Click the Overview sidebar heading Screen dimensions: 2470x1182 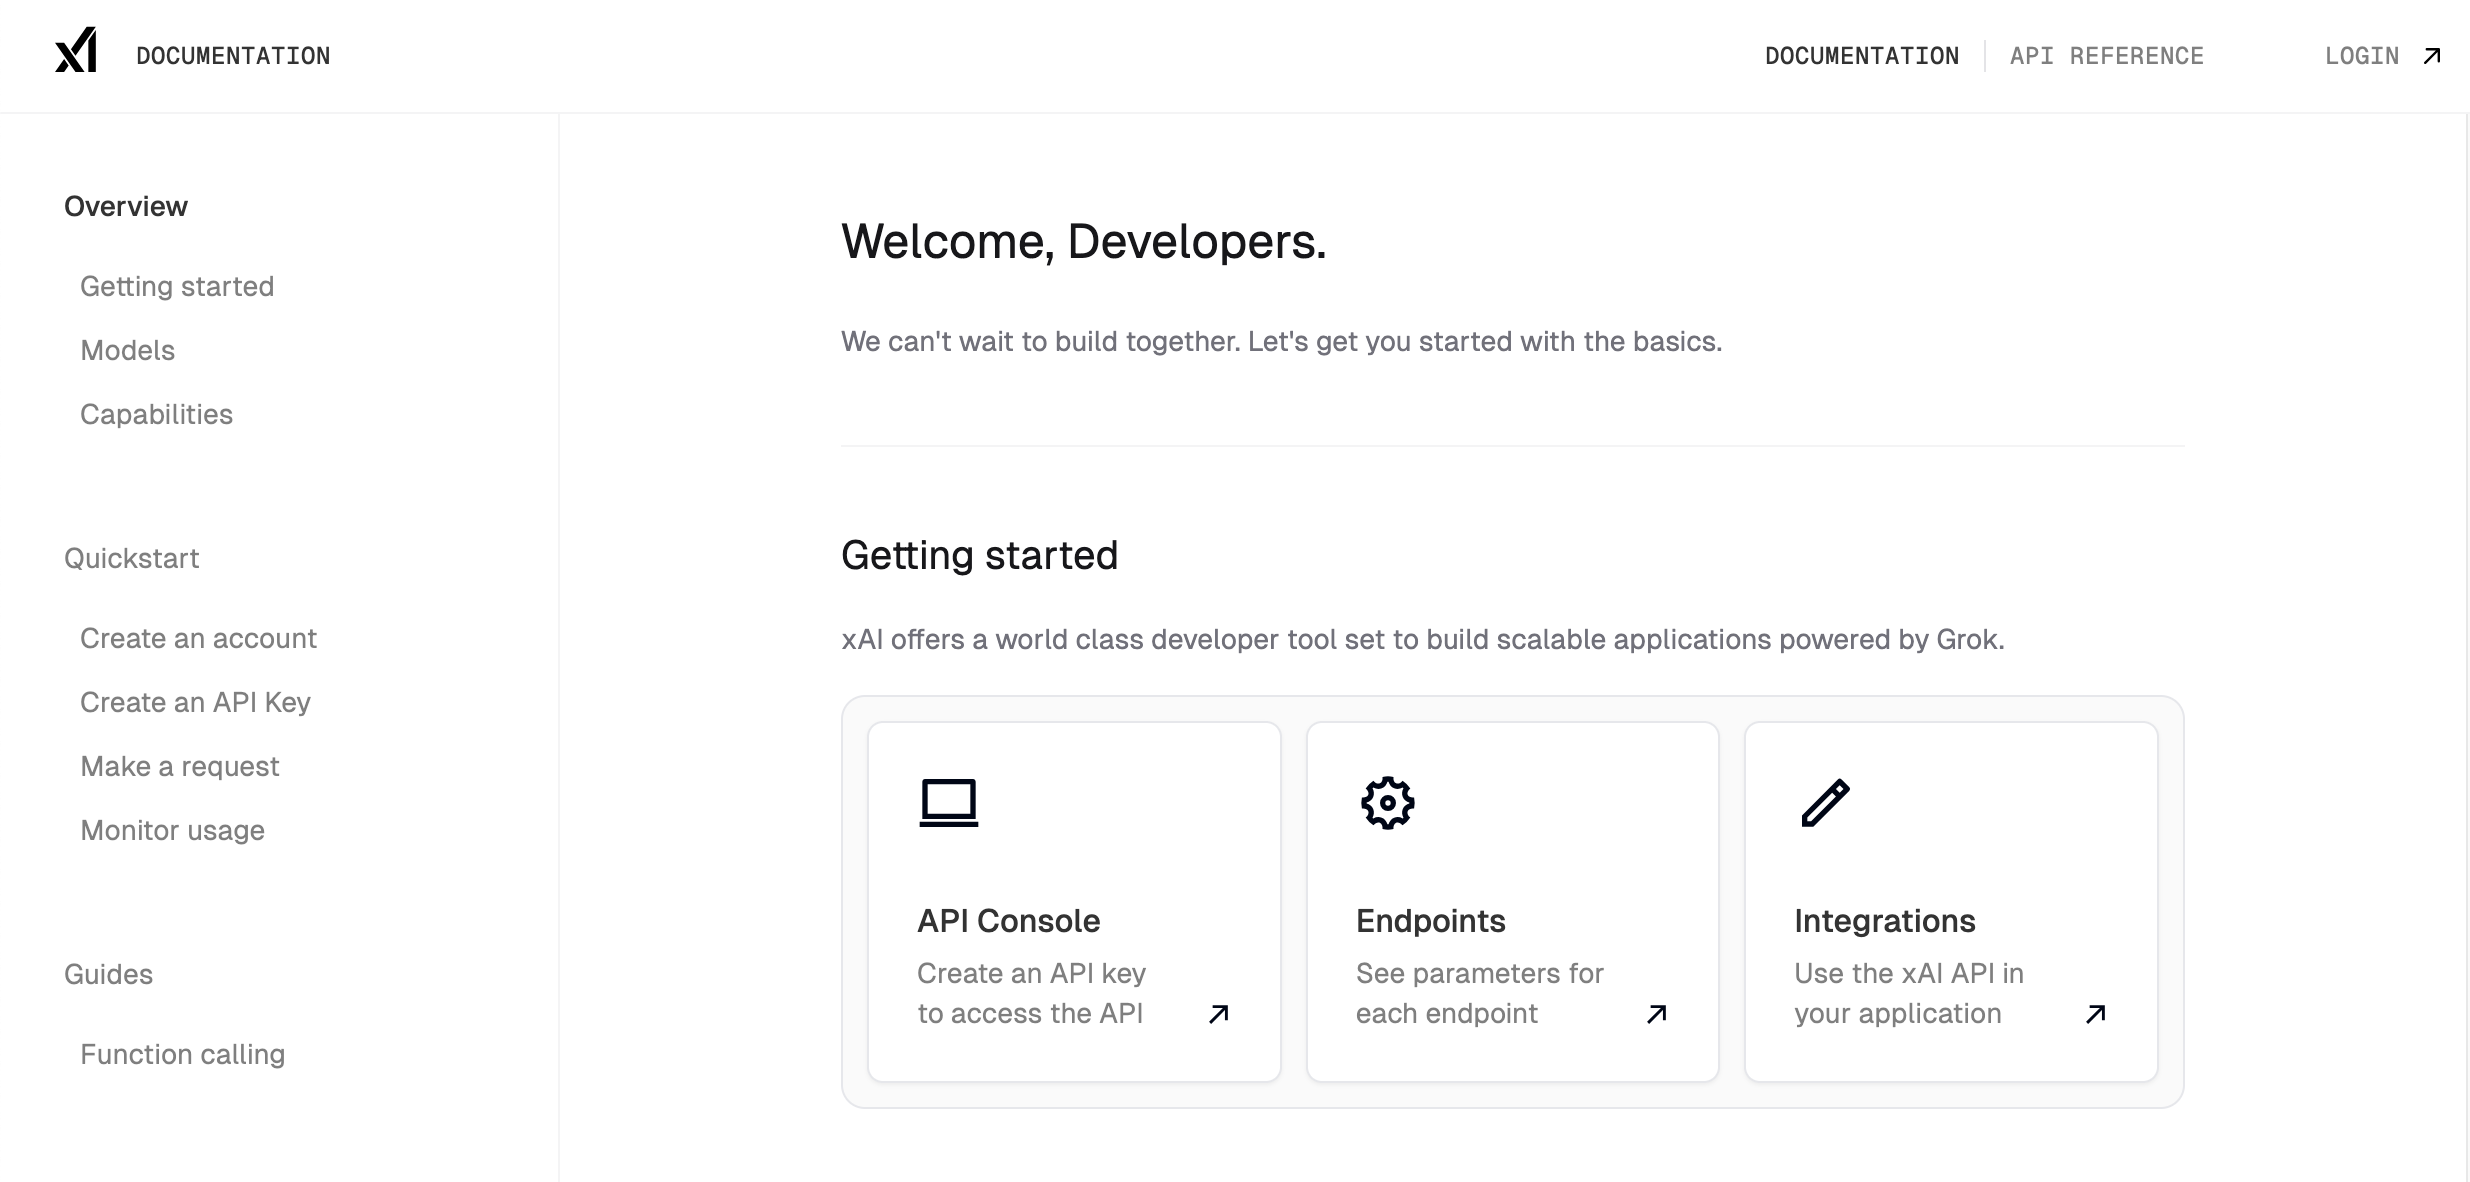126,206
